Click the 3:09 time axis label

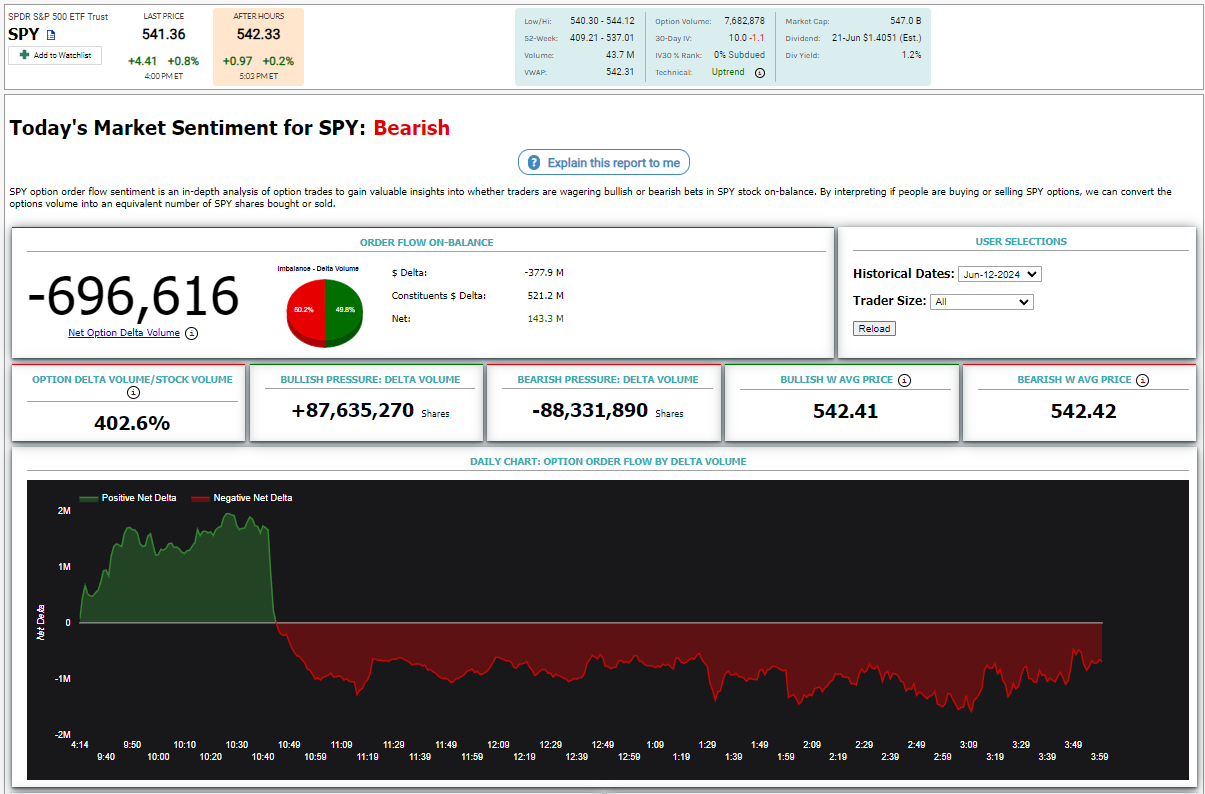click(x=968, y=745)
